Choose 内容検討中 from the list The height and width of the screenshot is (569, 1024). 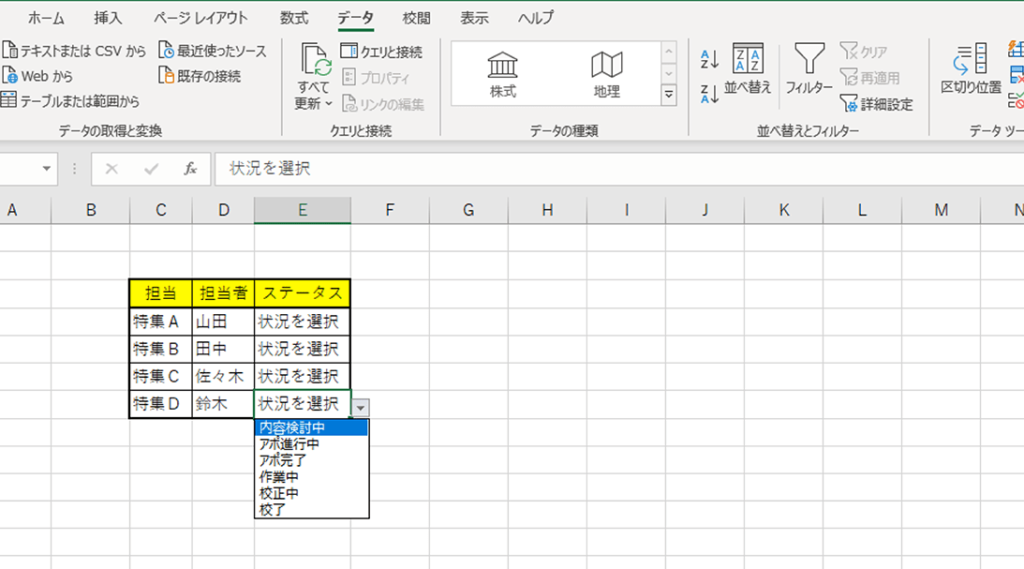coord(311,428)
